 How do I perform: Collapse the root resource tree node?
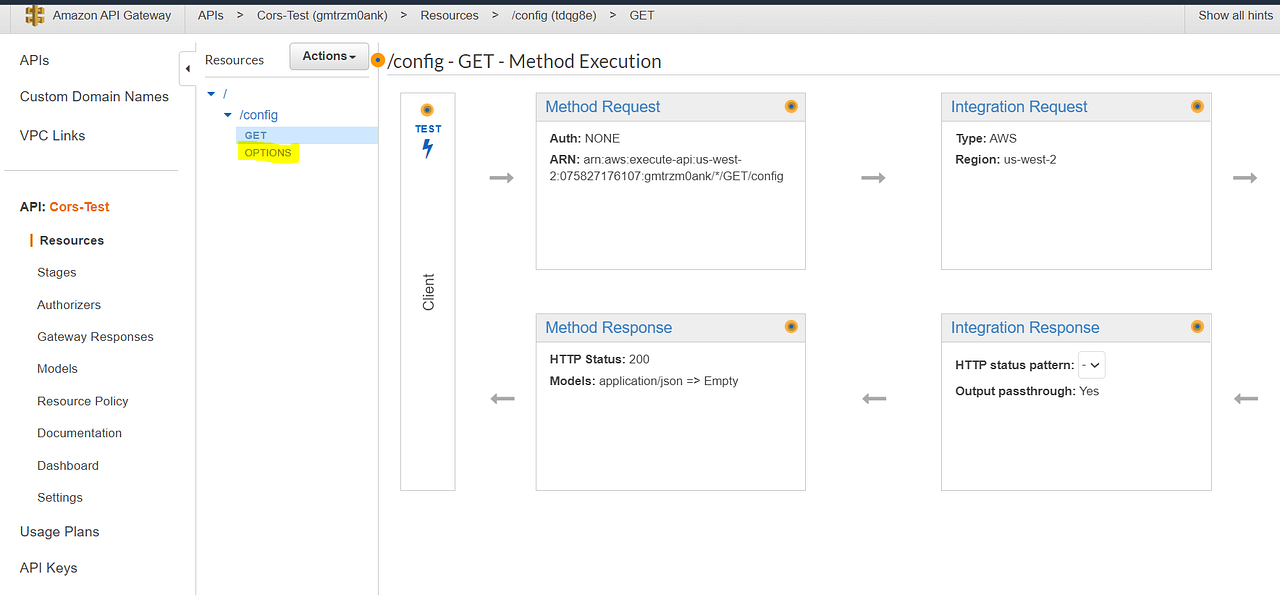pos(211,94)
